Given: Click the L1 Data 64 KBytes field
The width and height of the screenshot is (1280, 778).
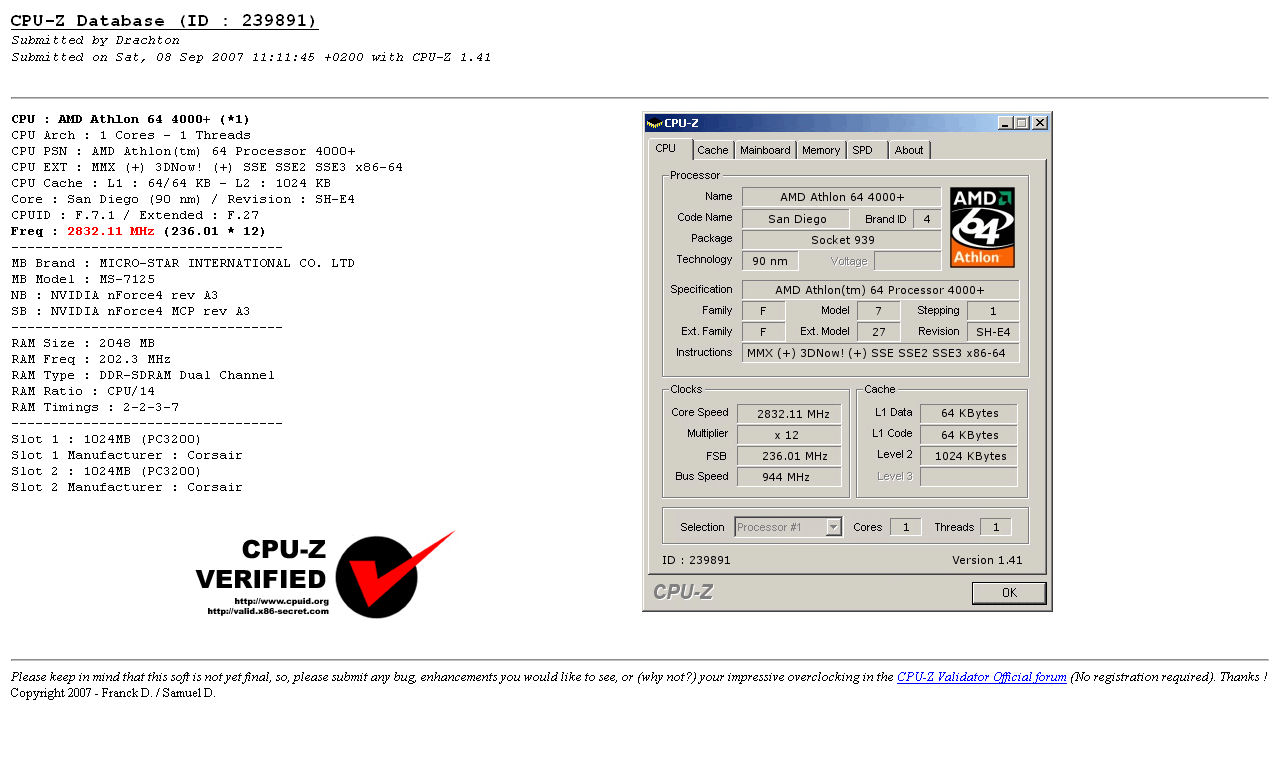Looking at the screenshot, I should coord(968,413).
